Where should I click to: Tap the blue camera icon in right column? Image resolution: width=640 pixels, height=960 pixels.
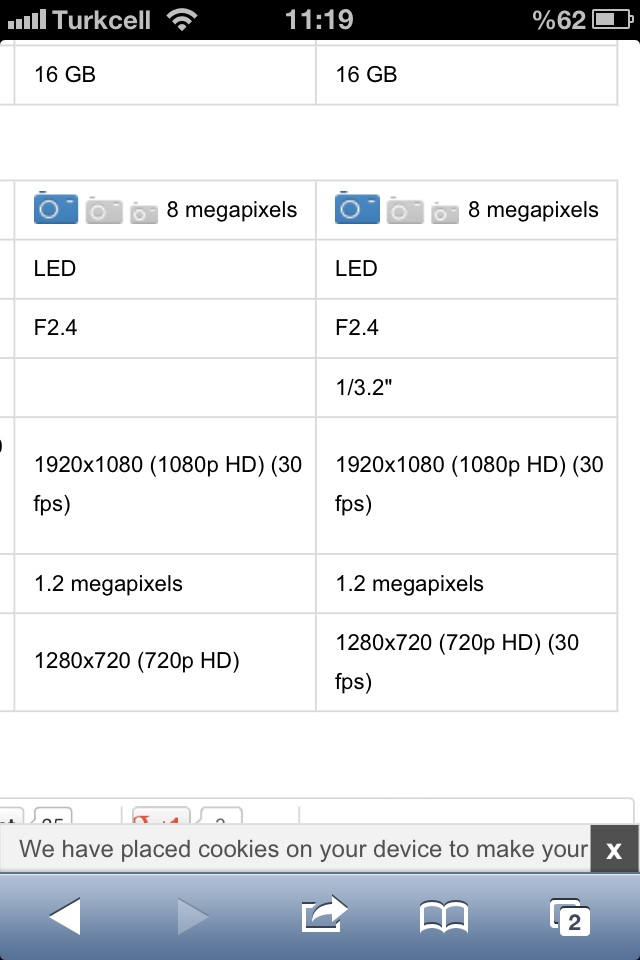click(357, 208)
